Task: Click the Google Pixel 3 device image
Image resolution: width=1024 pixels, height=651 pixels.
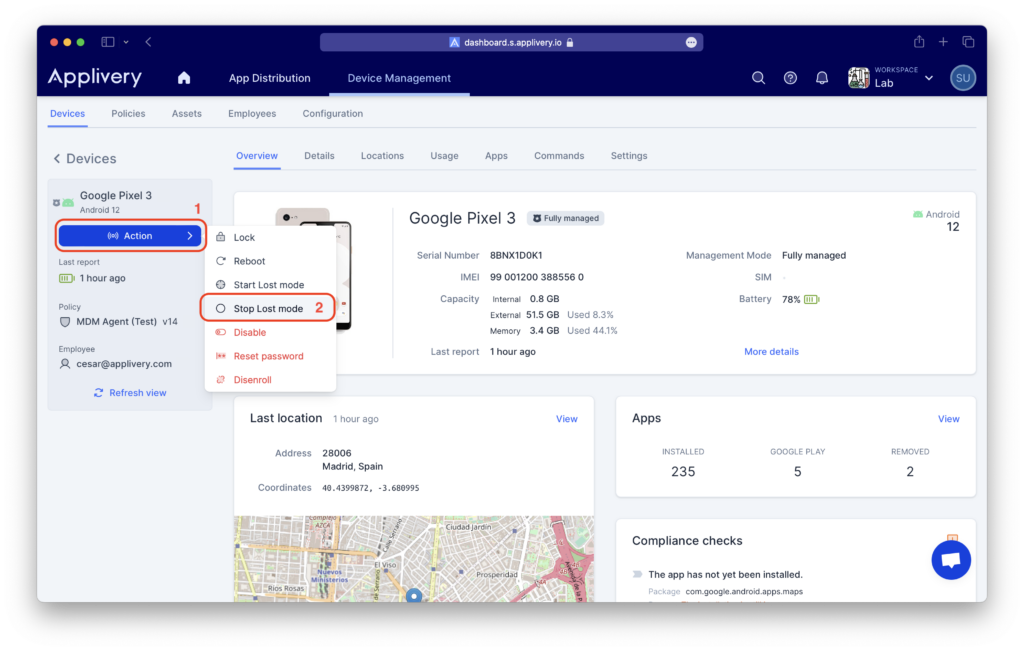Action: coord(313,269)
